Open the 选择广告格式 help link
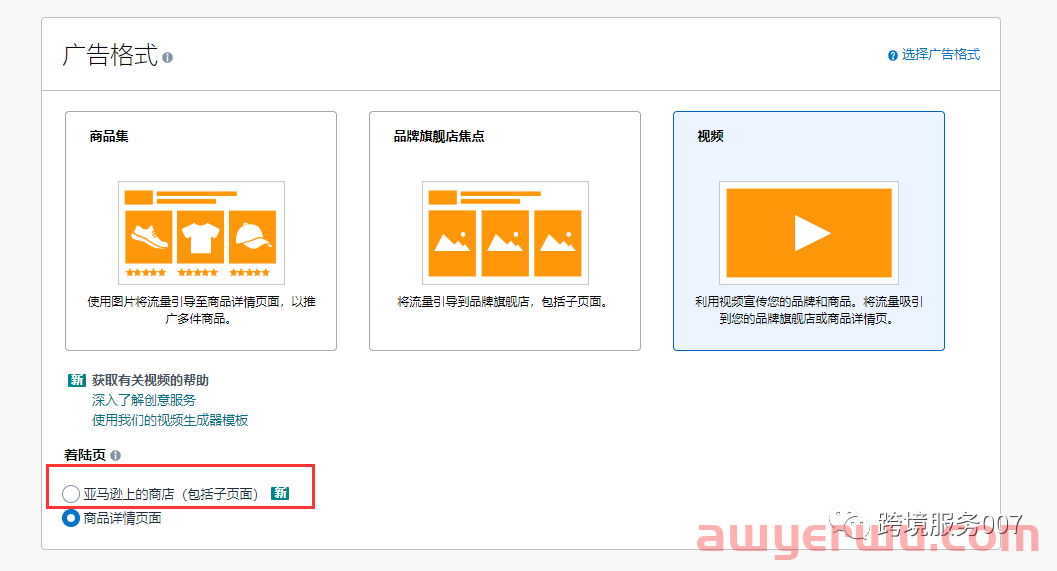The image size is (1057, 571). click(940, 55)
